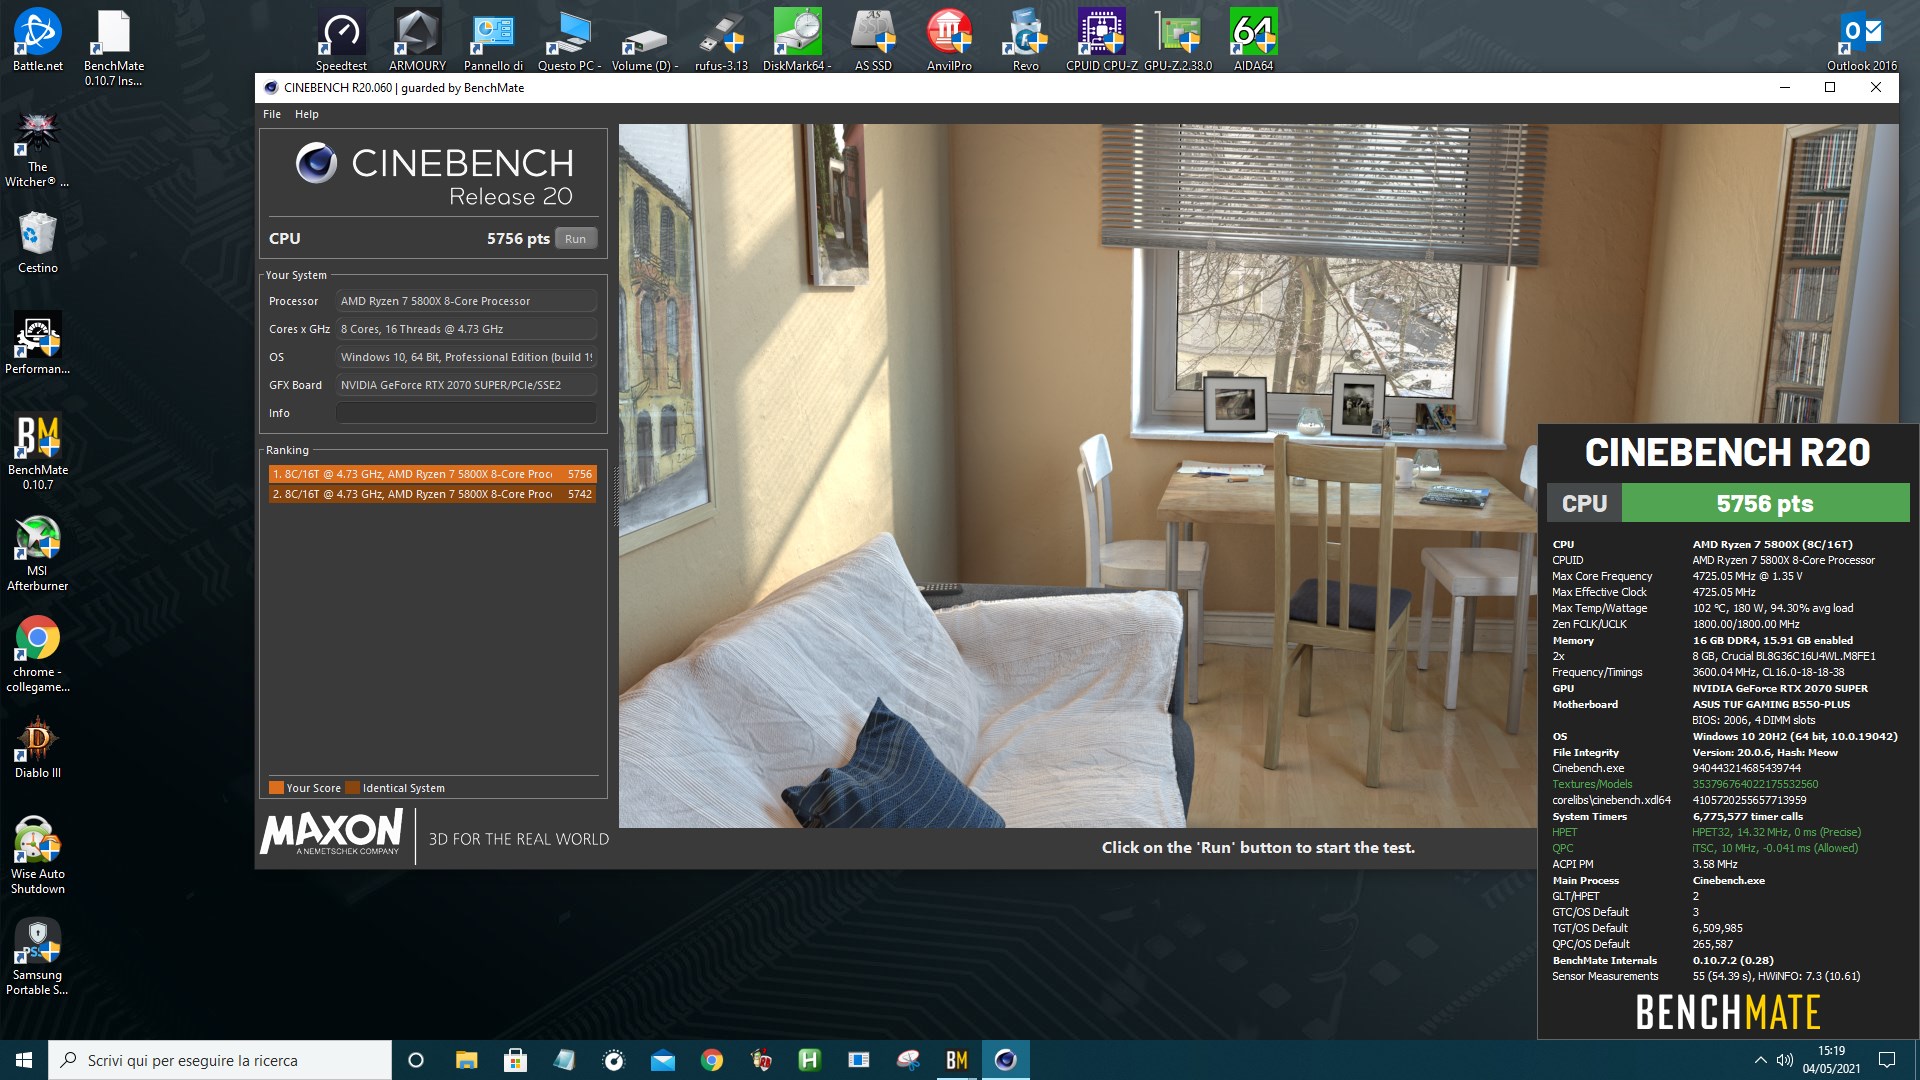This screenshot has width=1920, height=1080.
Task: Click the dark orange Identical System legend swatch
Action: pyautogui.click(x=352, y=788)
